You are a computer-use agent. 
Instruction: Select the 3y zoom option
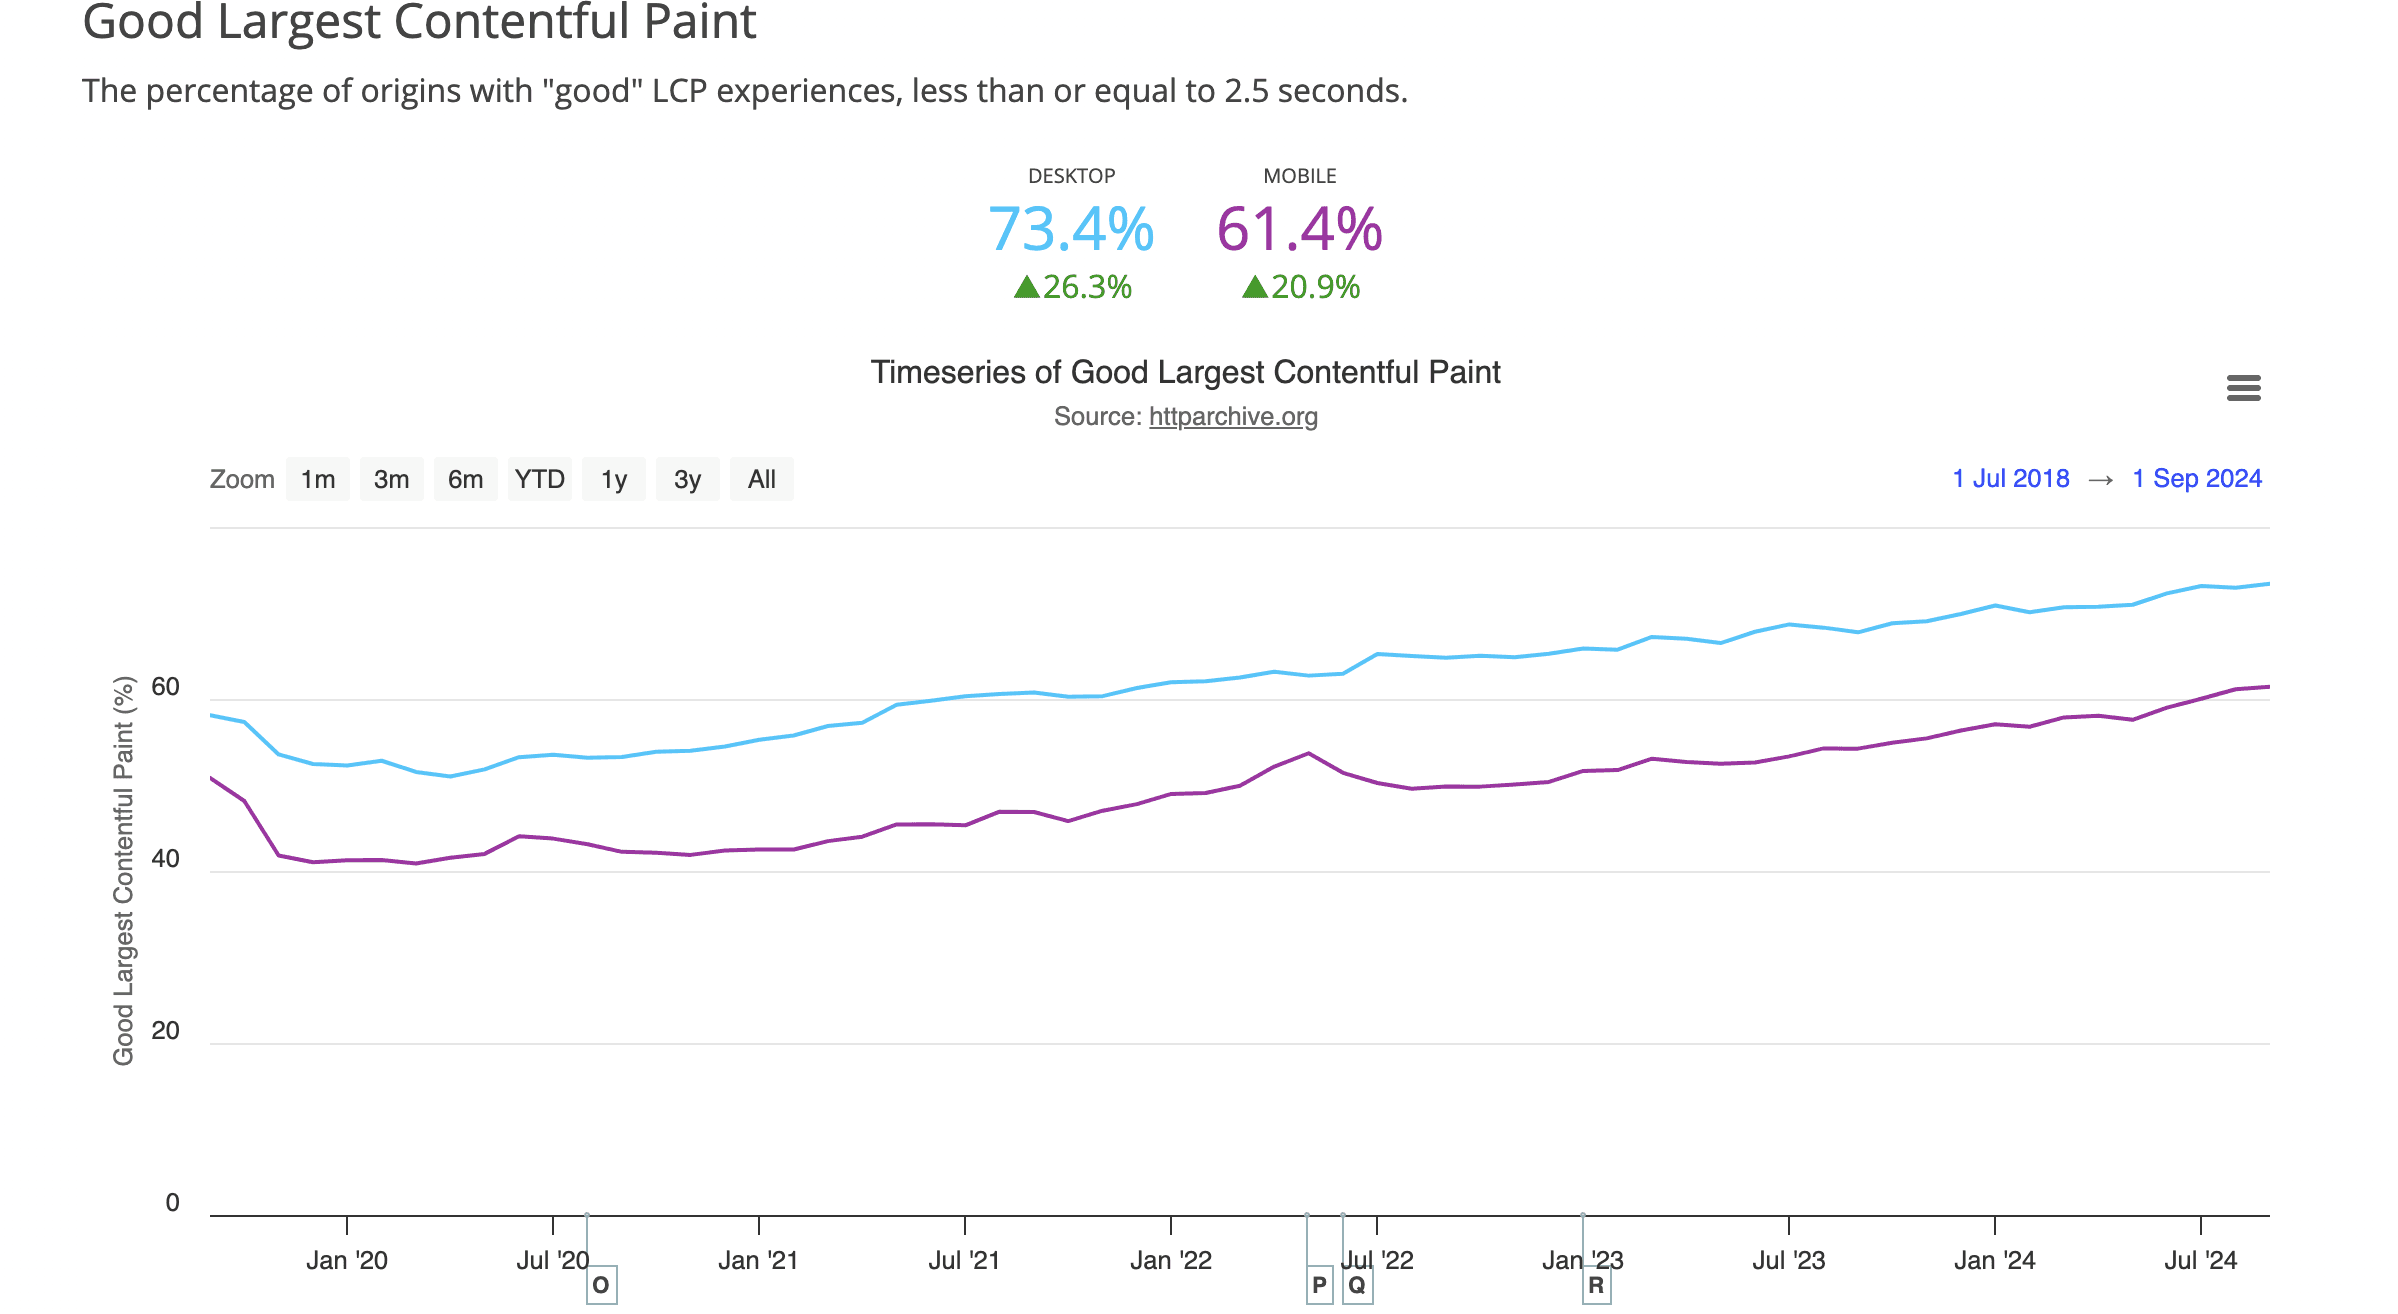[x=687, y=479]
